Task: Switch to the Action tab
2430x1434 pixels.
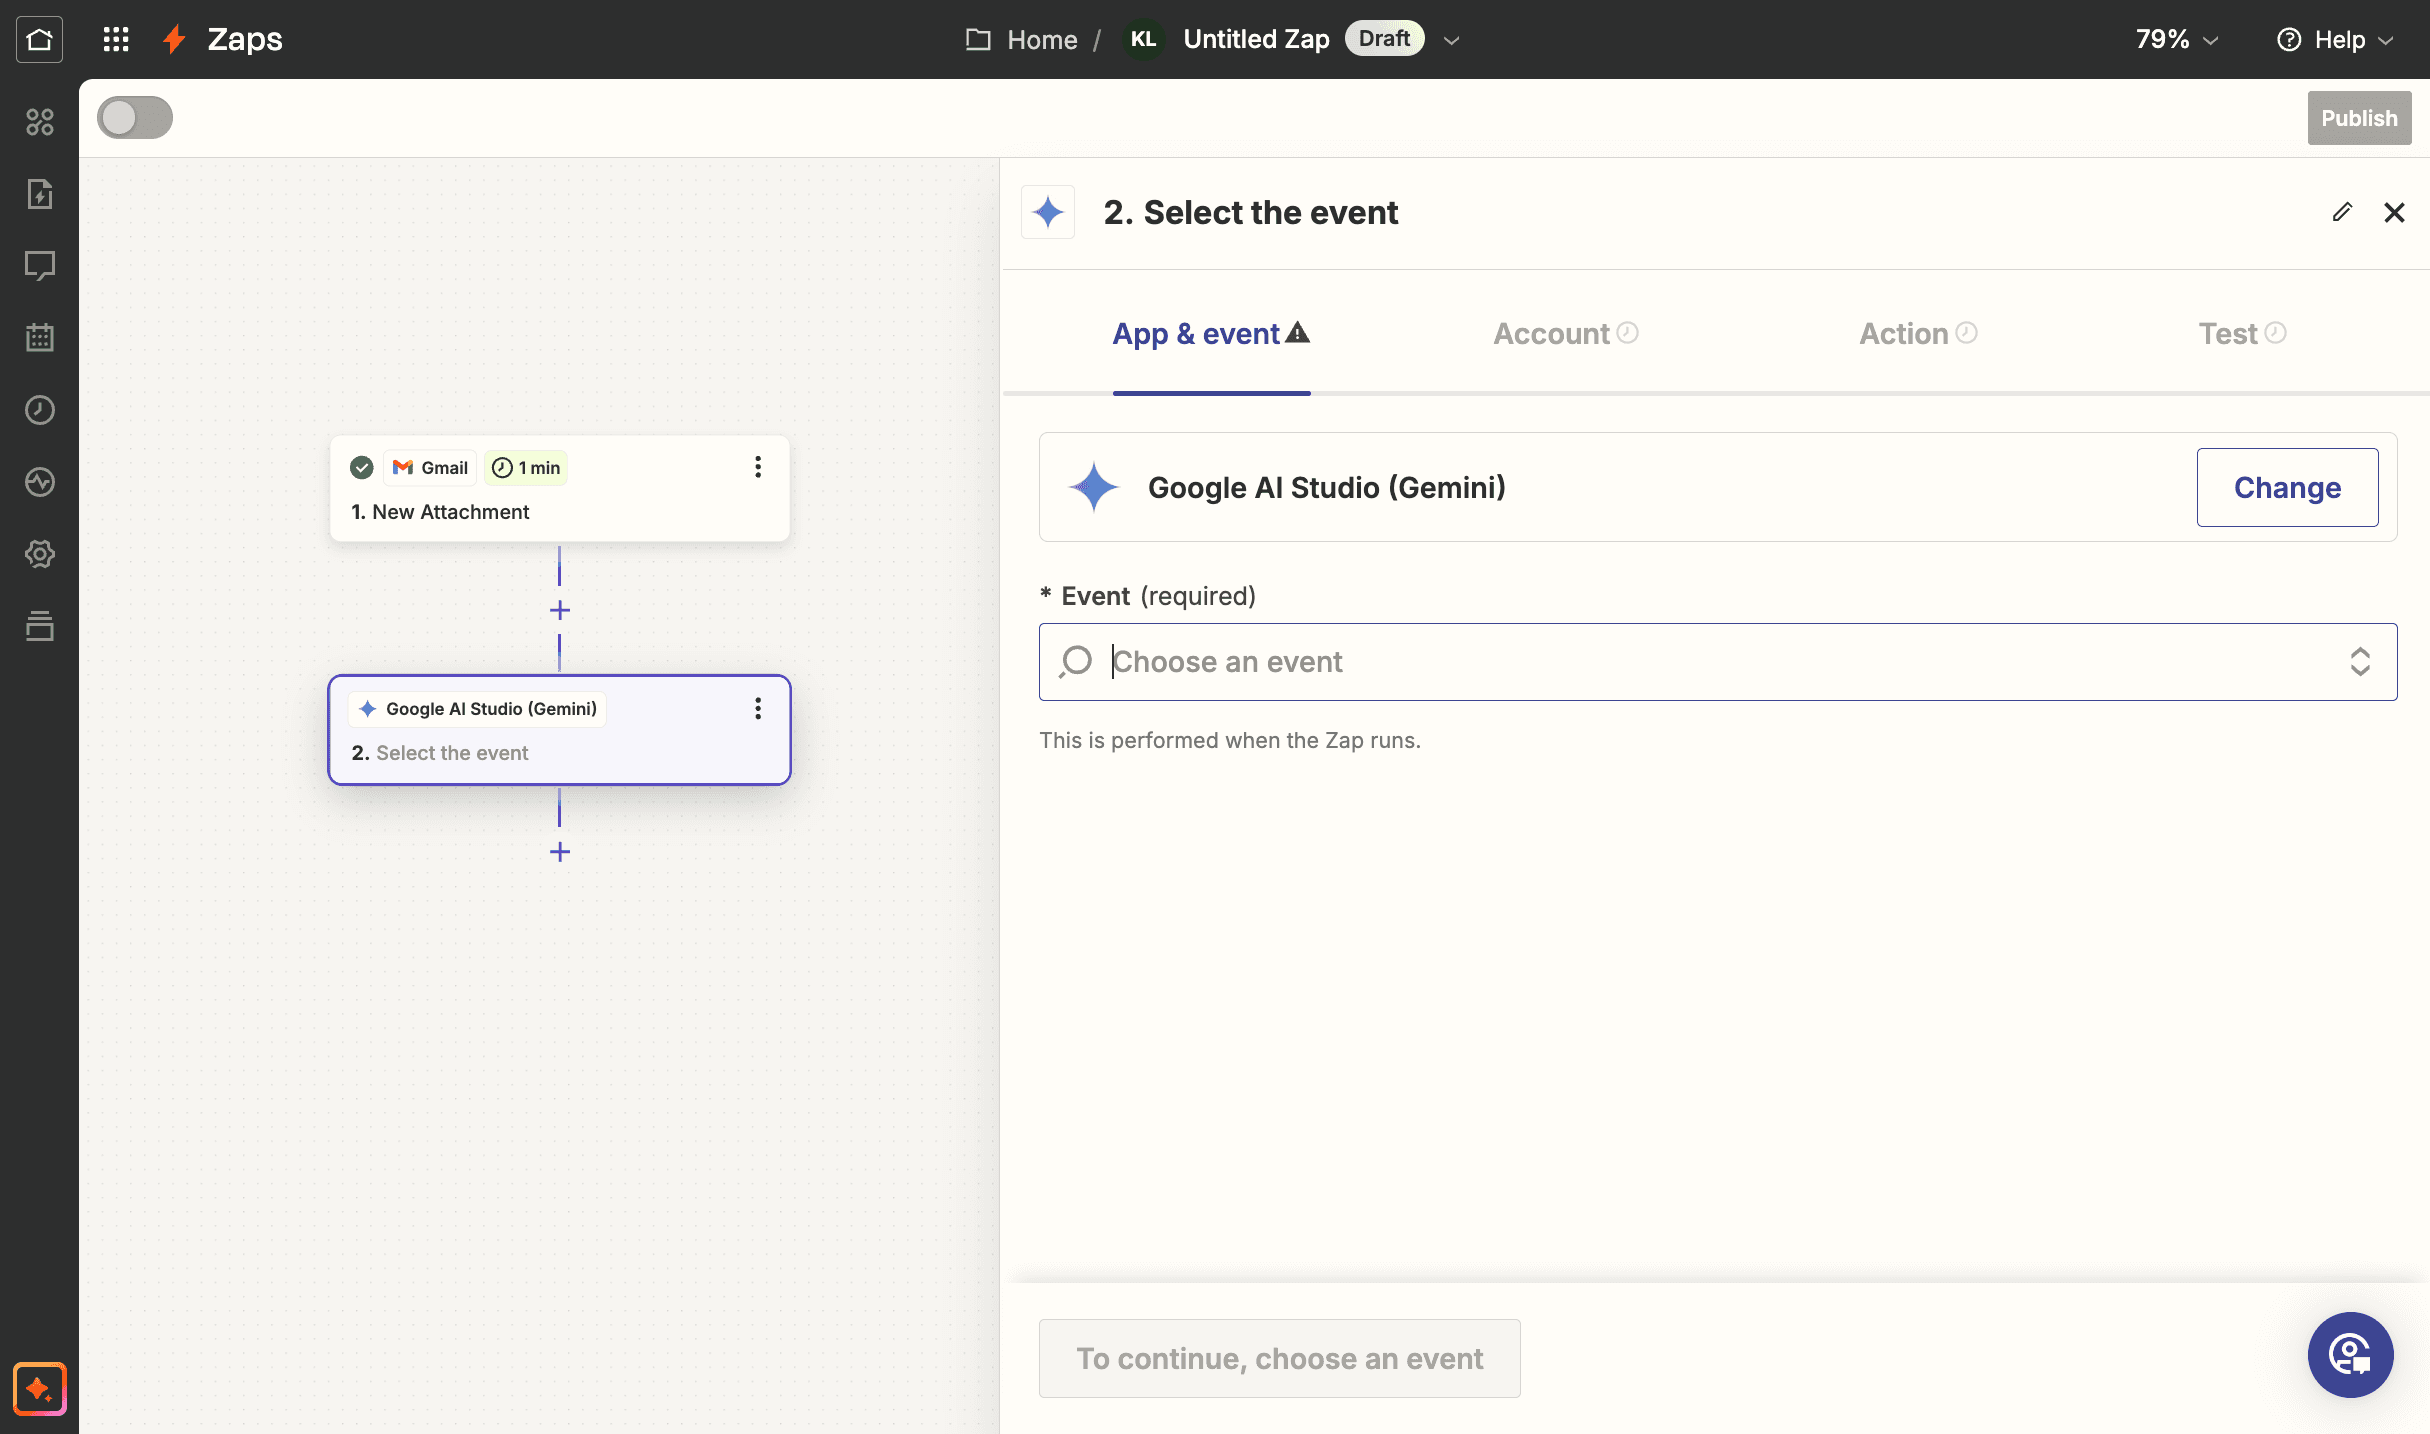Action: 1918,334
